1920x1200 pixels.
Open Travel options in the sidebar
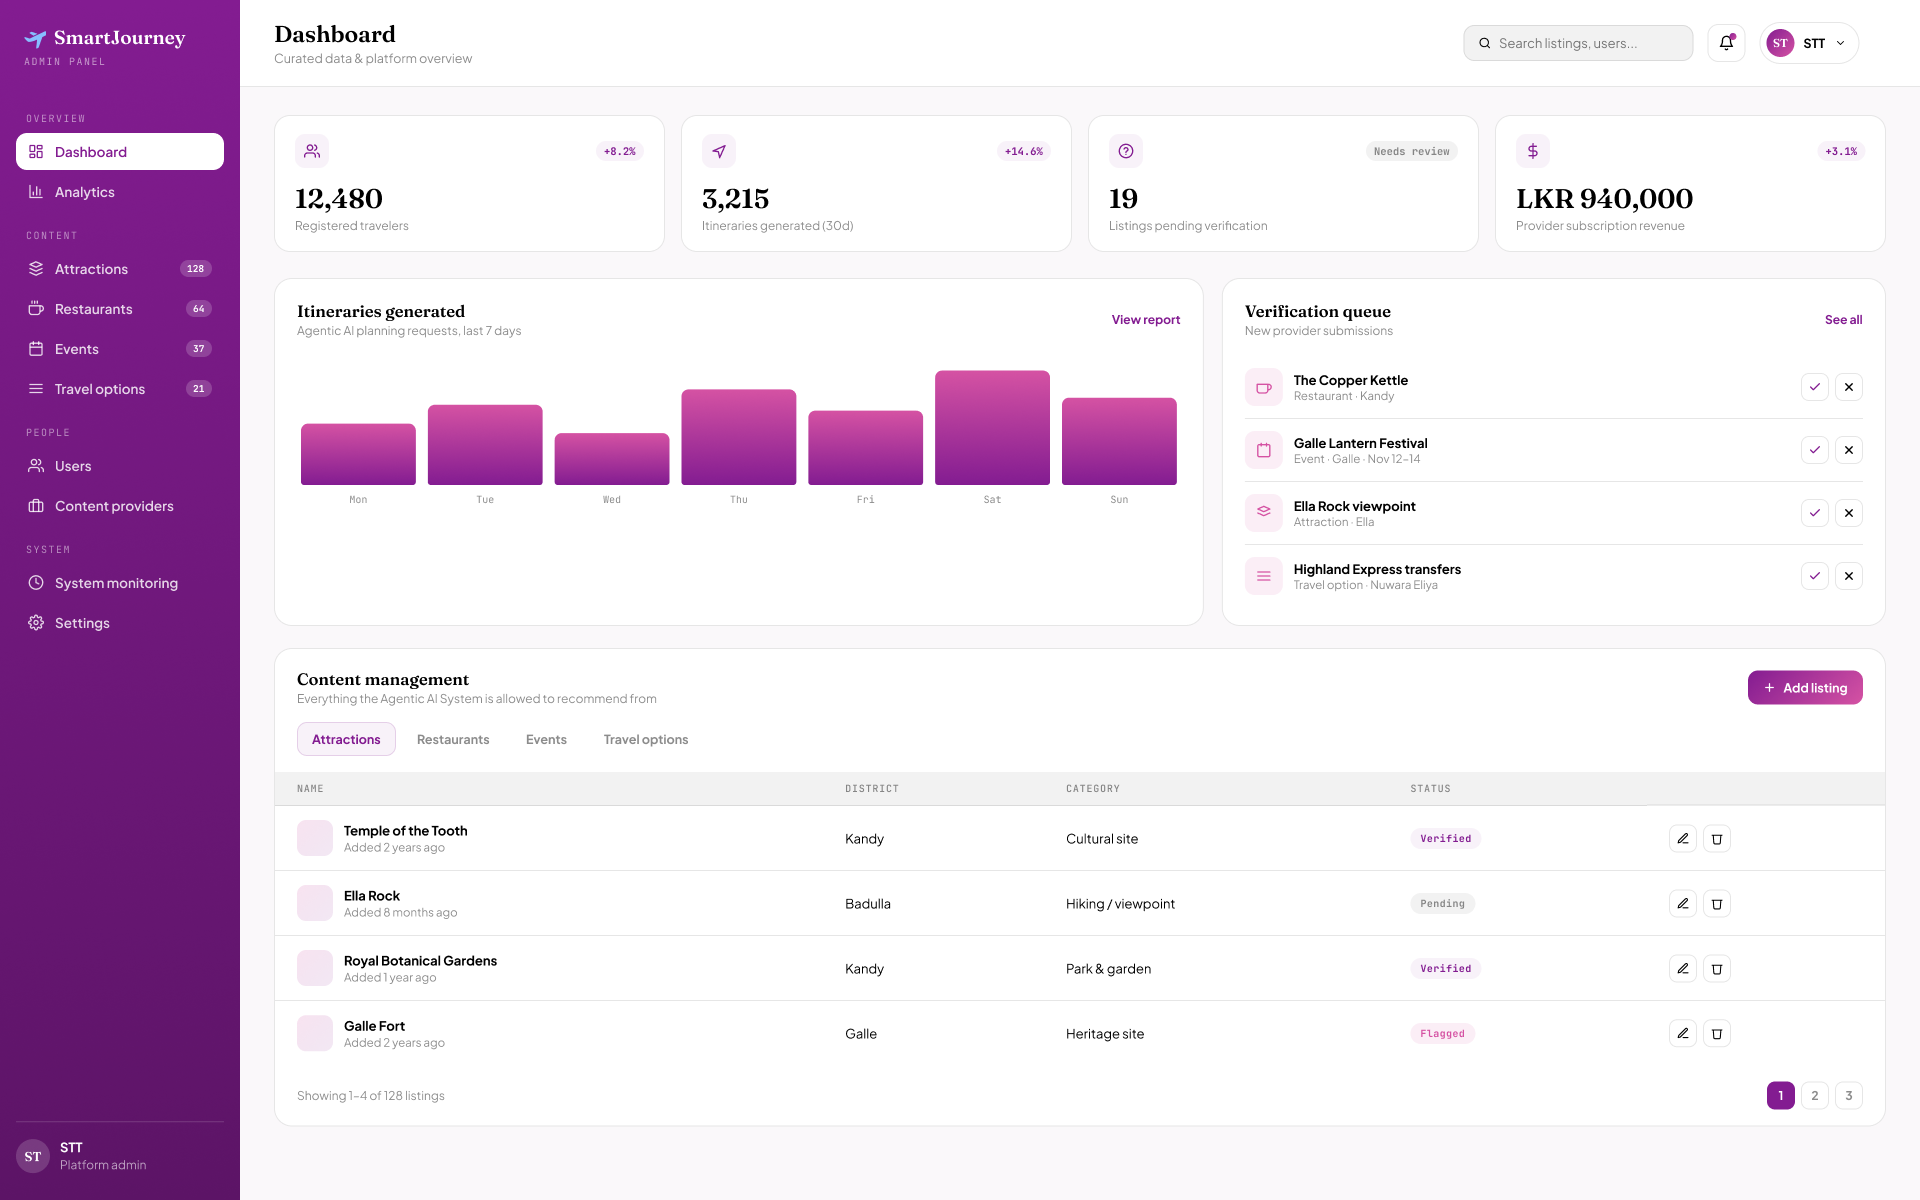click(120, 389)
